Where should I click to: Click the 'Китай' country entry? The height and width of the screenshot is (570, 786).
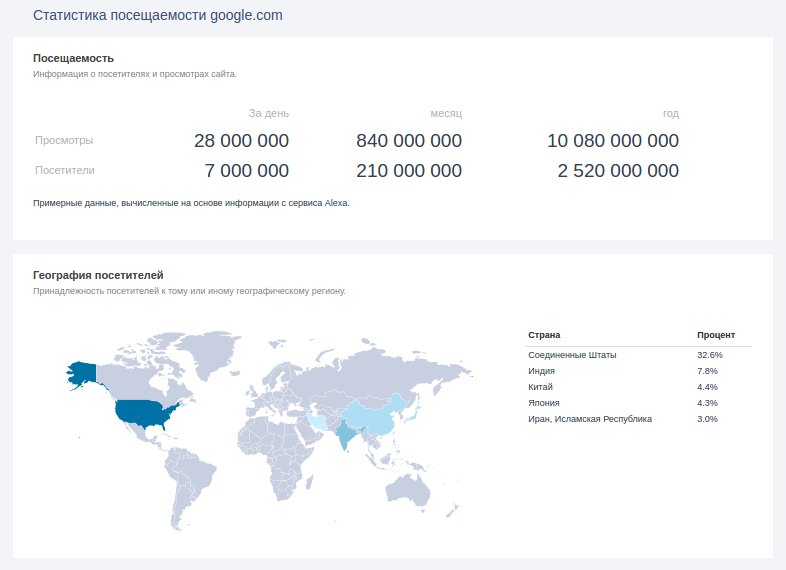[x=540, y=387]
